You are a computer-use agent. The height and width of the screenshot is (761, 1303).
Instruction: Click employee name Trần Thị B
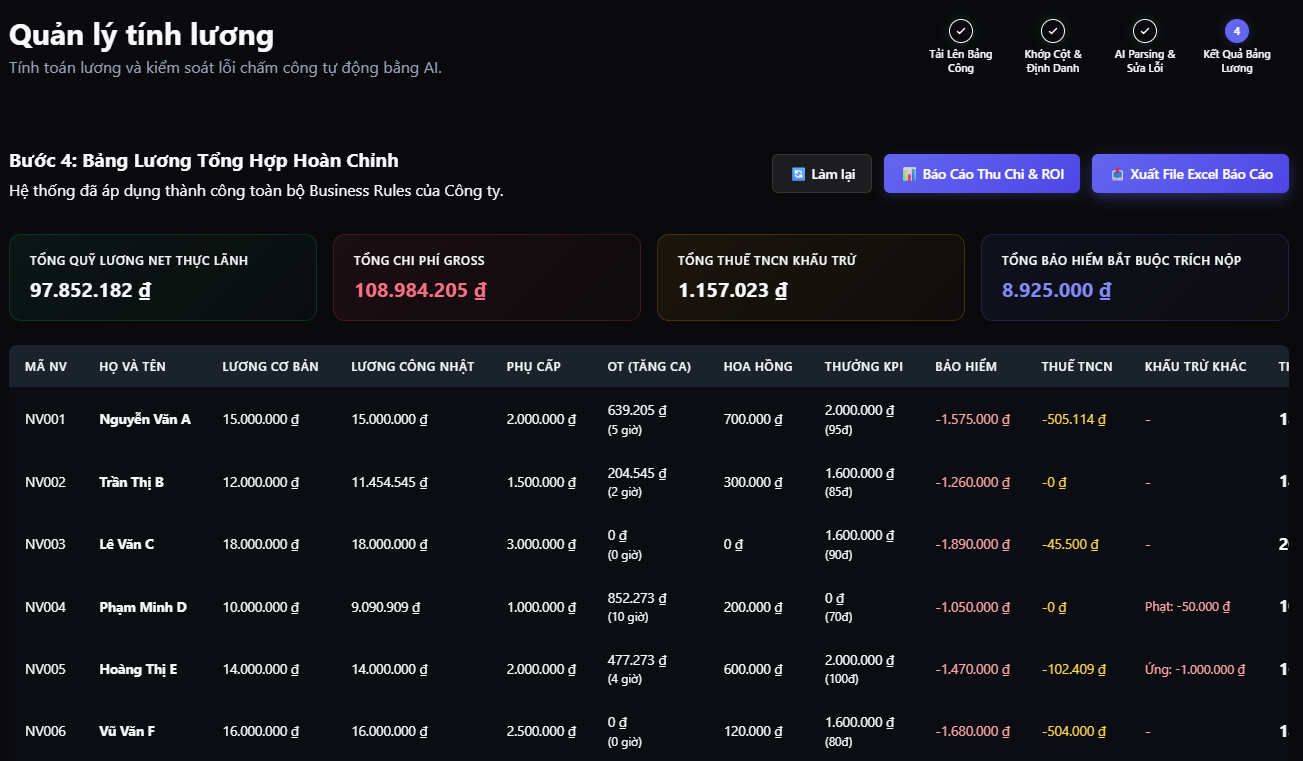tap(132, 482)
